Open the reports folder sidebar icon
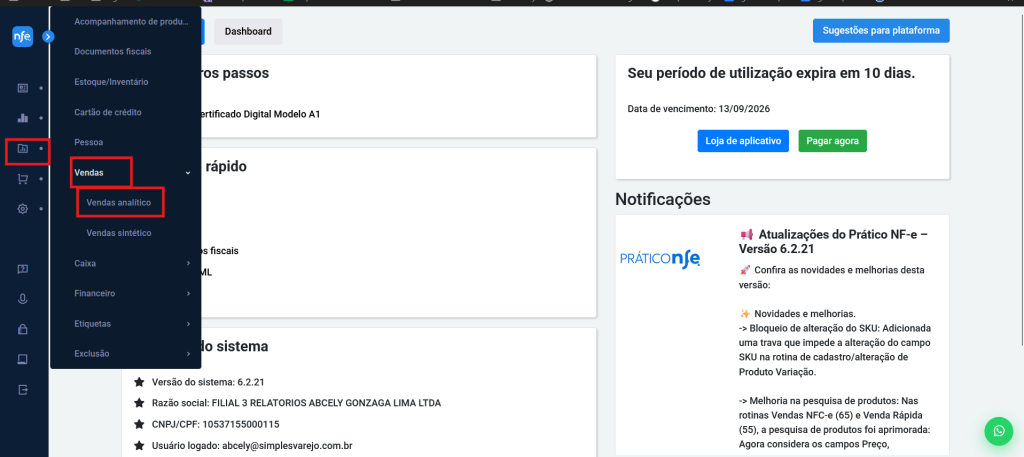 [x=22, y=149]
